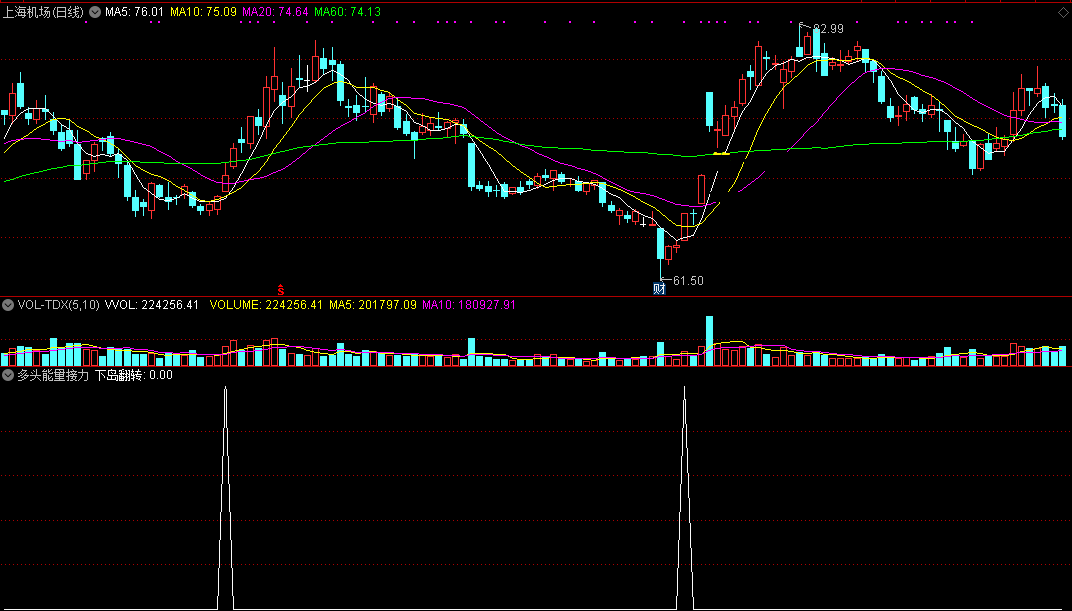This screenshot has width=1072, height=611.
Task: Expand the 多头能量接力 indicator dropdown
Action: pyautogui.click(x=8, y=375)
